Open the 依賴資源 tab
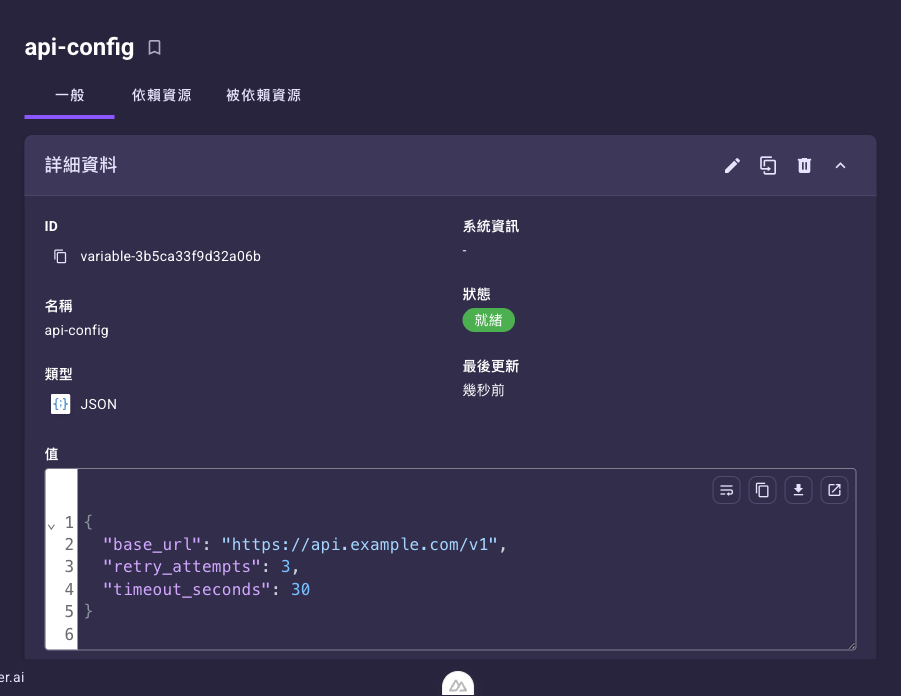 point(161,95)
